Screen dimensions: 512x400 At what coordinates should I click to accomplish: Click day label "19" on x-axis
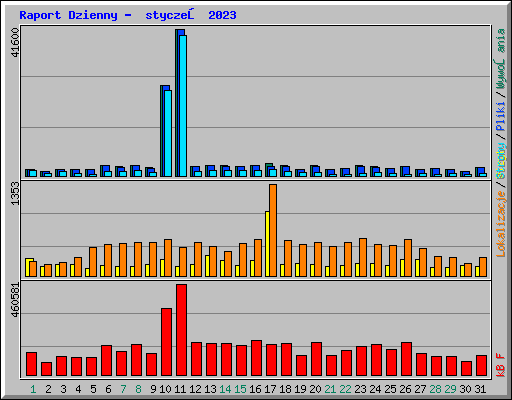(x=300, y=389)
